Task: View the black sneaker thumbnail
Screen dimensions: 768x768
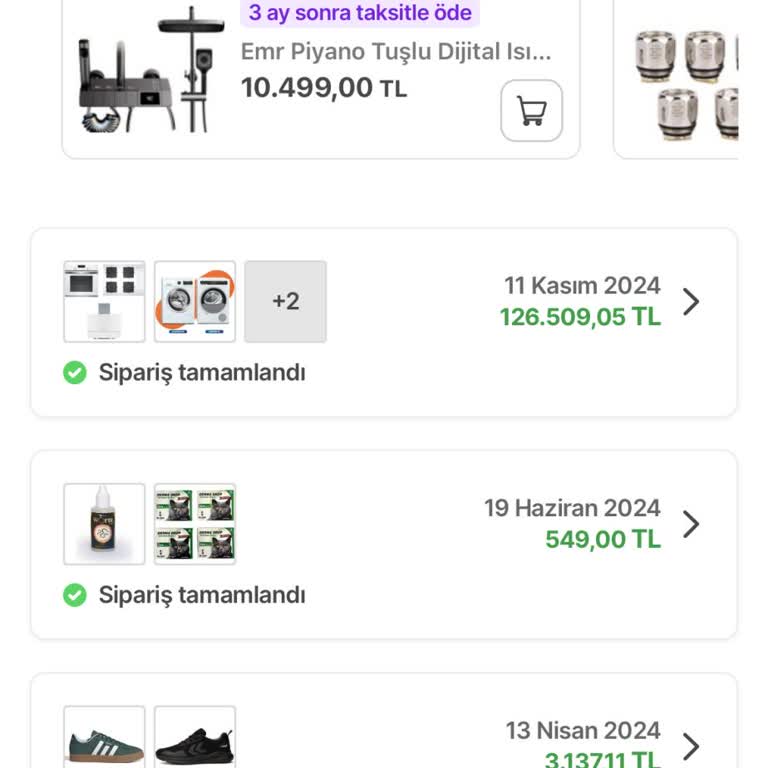Action: point(195,740)
